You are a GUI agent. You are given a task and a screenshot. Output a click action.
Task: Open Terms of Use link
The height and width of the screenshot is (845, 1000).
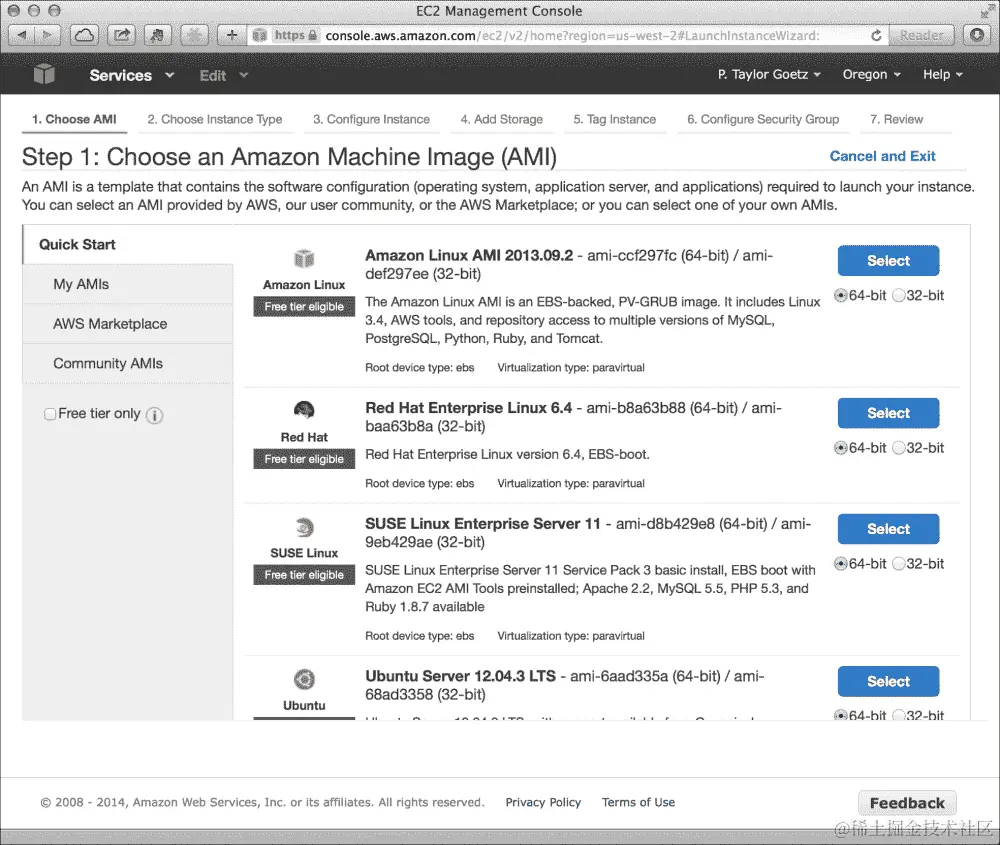[638, 802]
